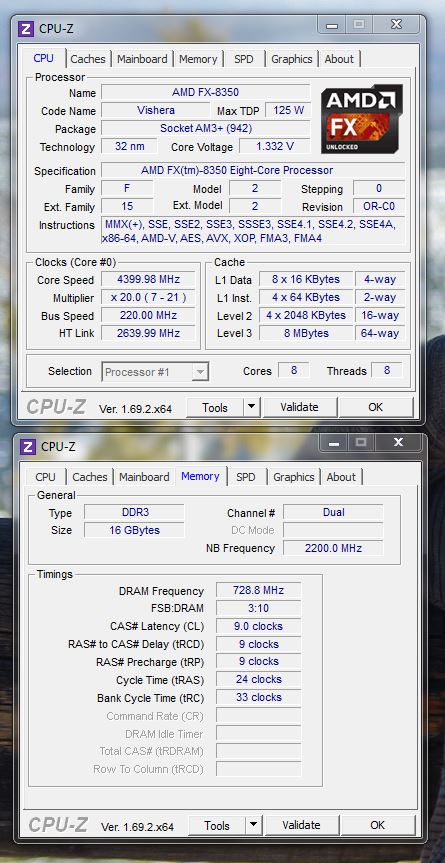
Task: Click OK button in the top CPU-Z window
Action: (376, 407)
